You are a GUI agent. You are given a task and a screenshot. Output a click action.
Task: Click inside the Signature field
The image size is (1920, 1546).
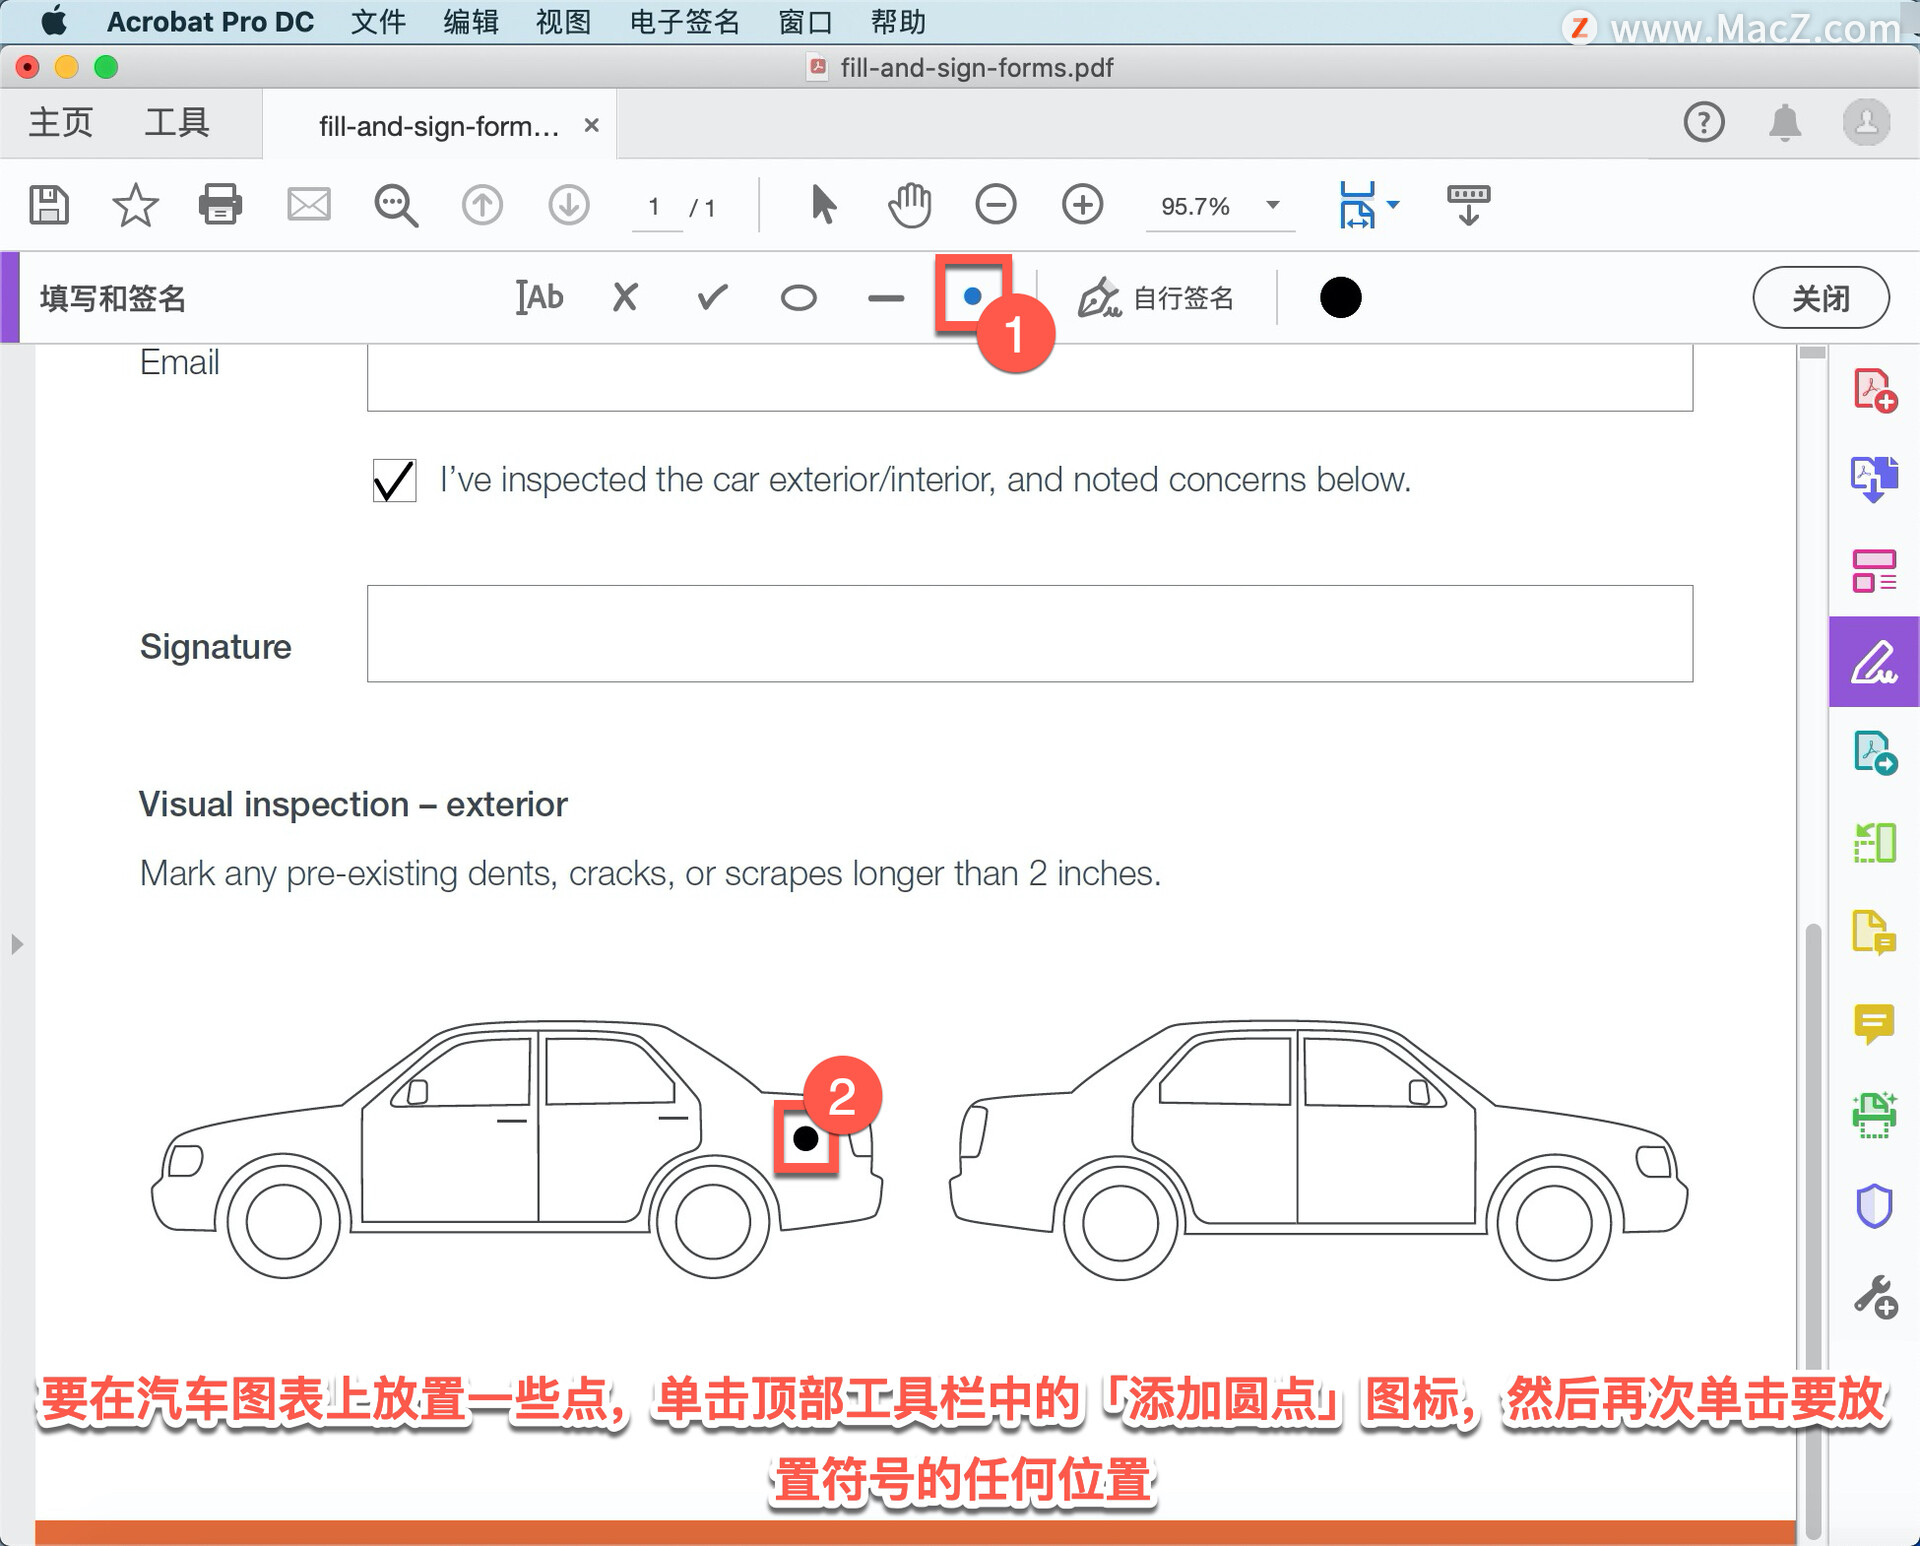(1029, 634)
